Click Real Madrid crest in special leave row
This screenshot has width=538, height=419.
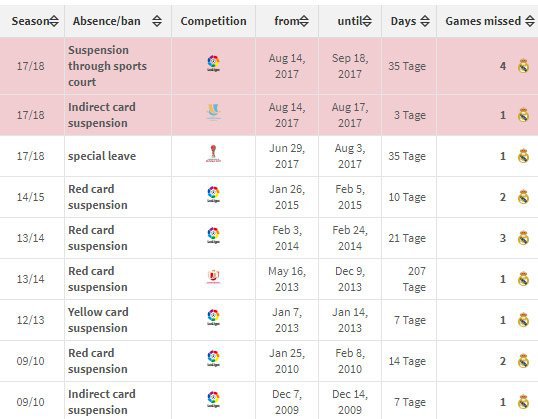point(523,156)
